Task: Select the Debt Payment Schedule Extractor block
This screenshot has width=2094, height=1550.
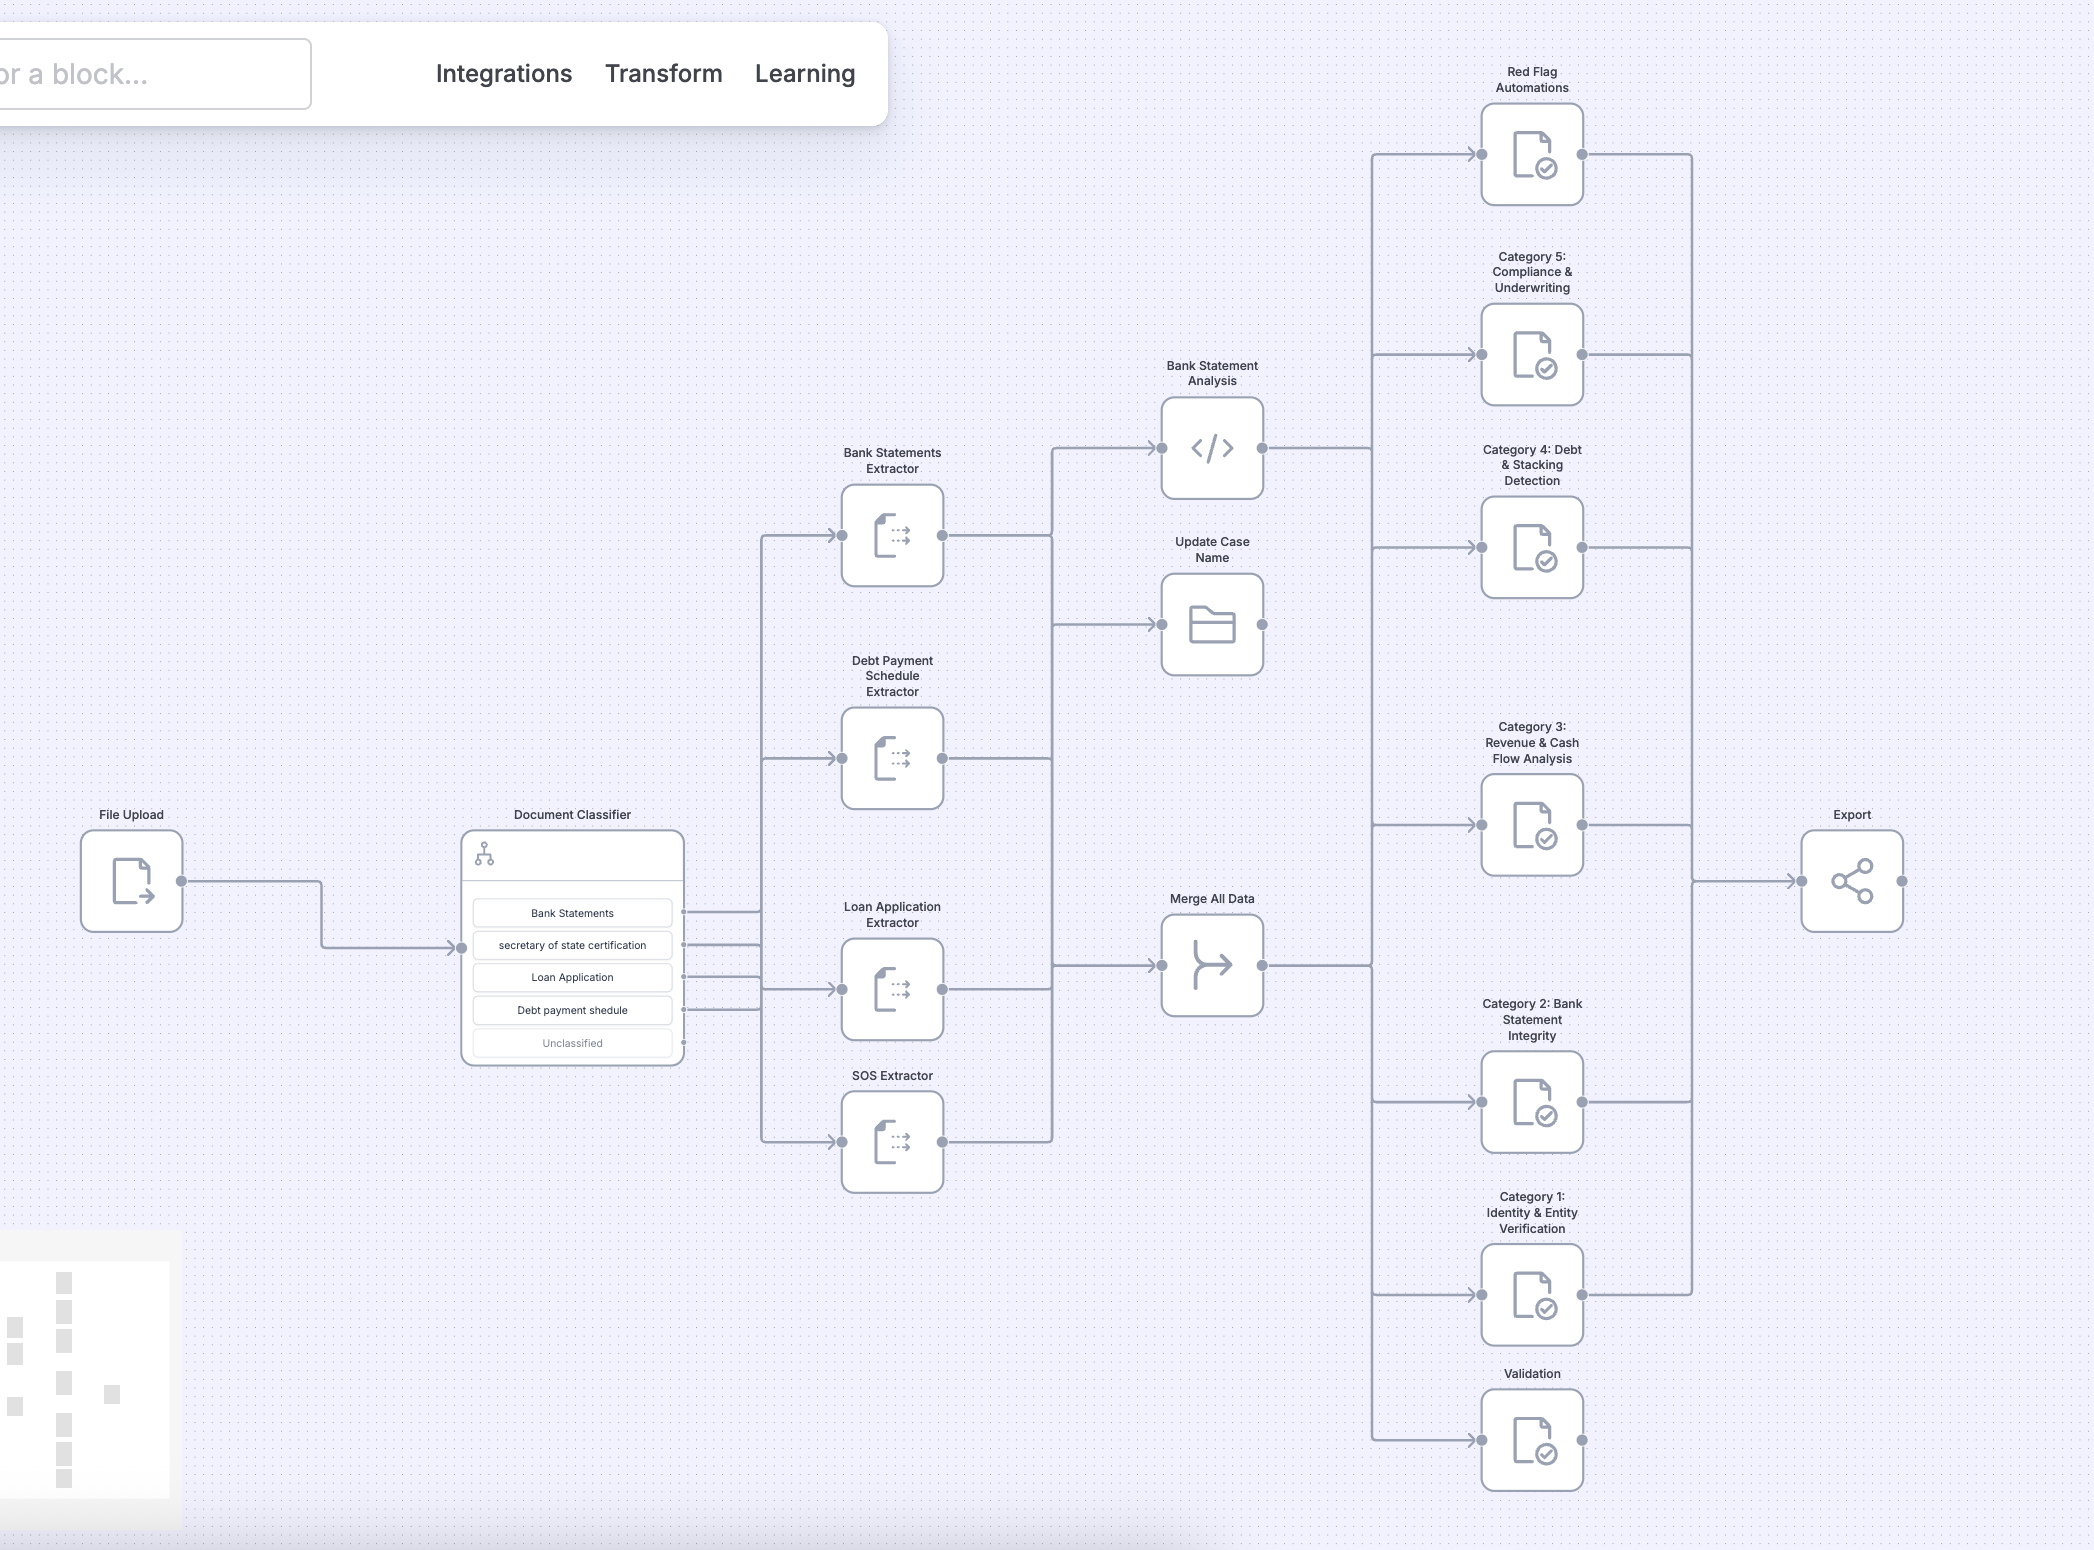Action: click(x=892, y=758)
